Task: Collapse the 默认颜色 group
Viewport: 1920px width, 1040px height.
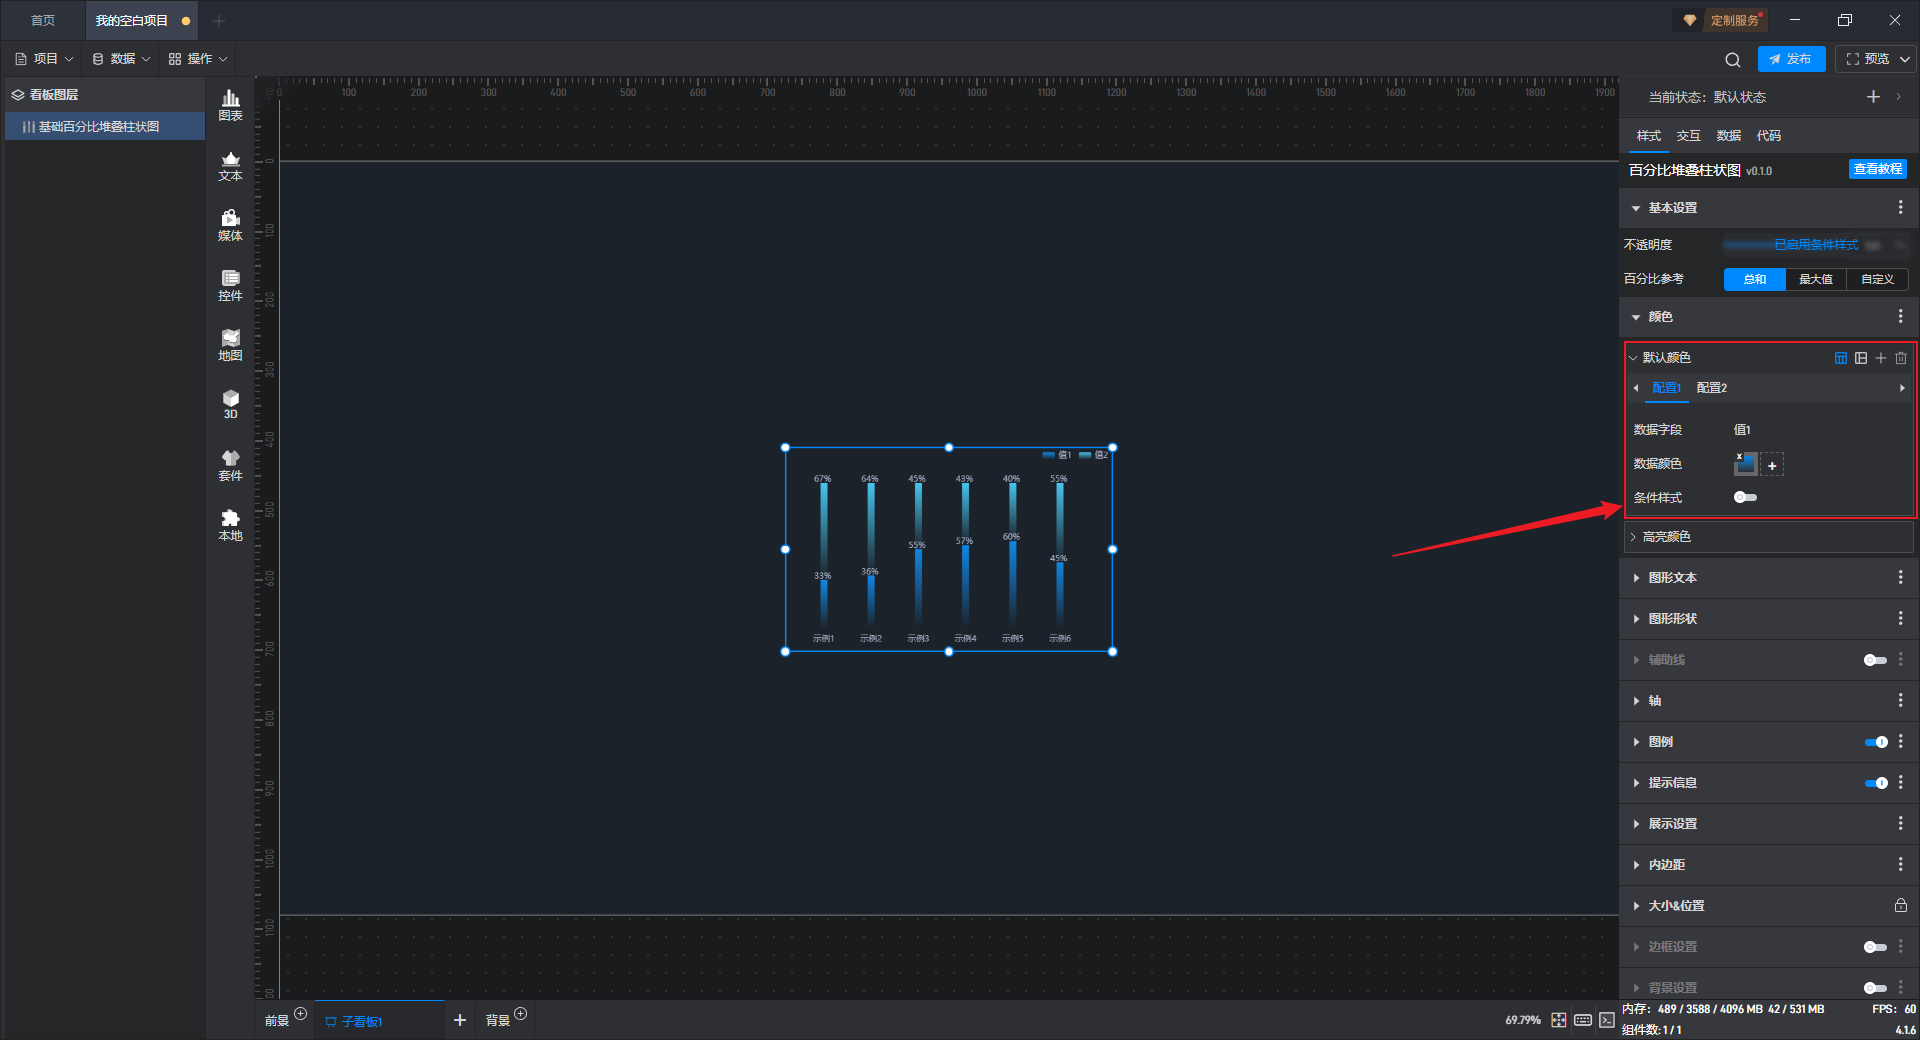Action: (x=1633, y=358)
